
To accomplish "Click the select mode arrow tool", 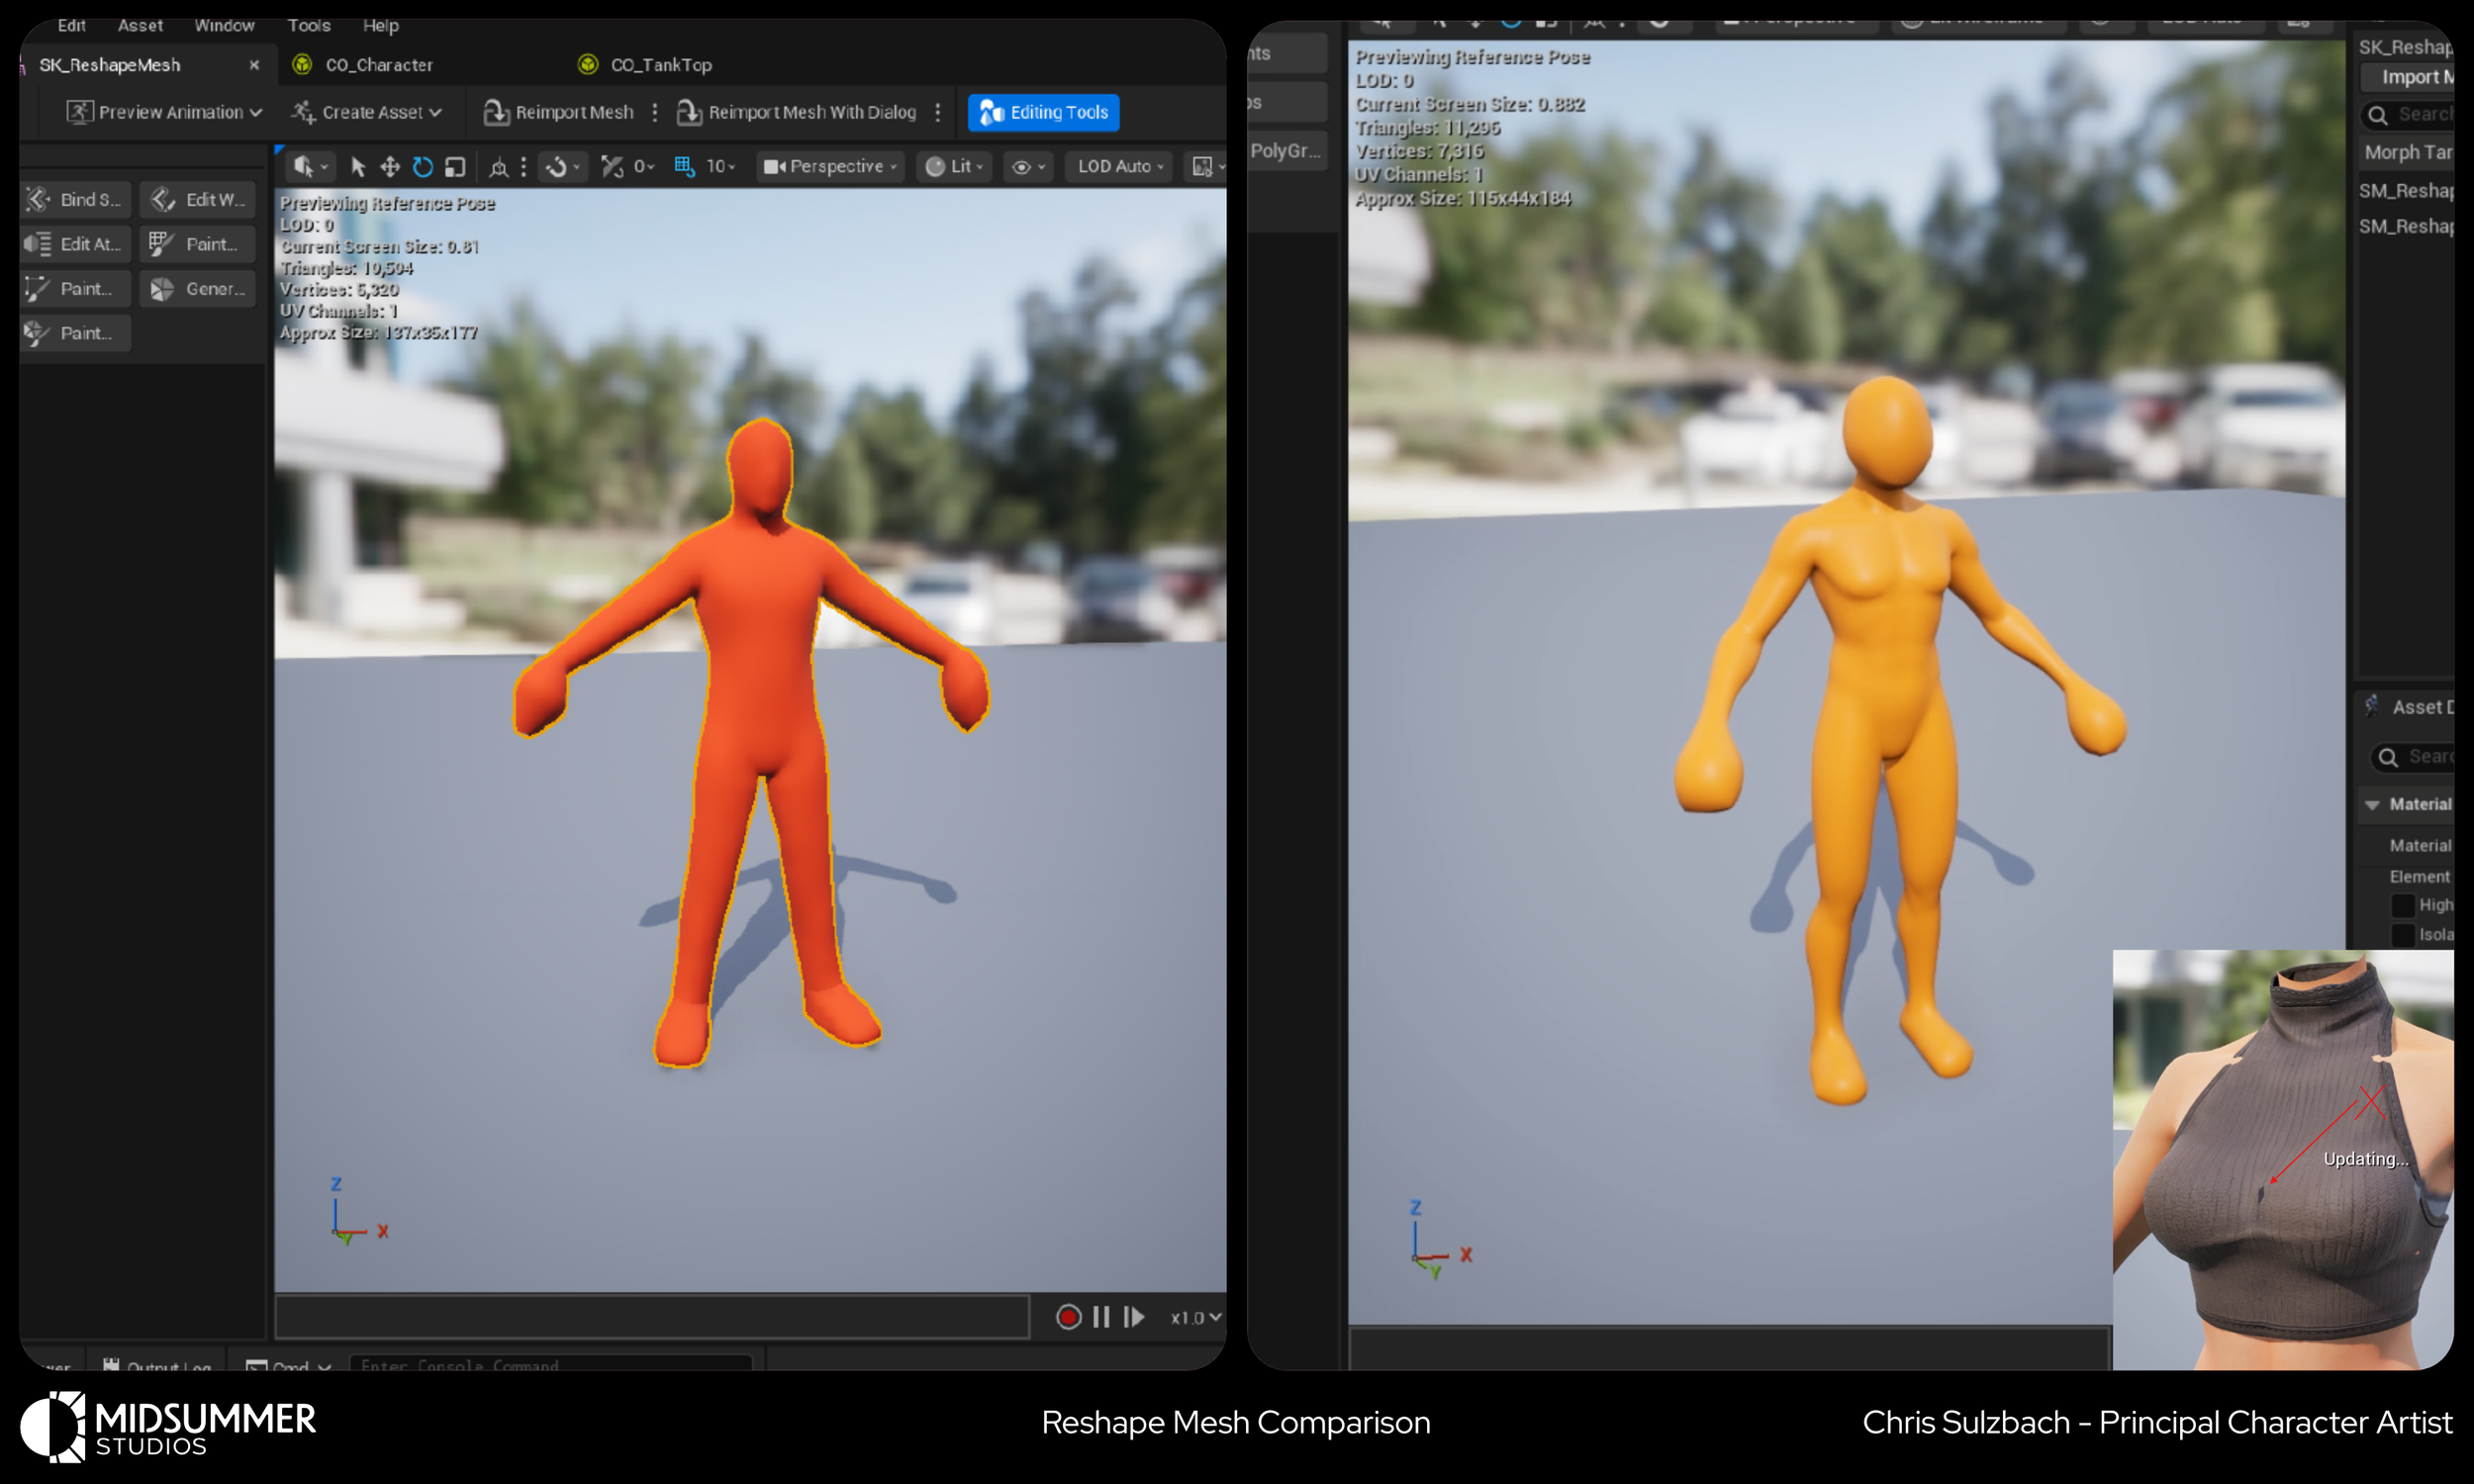I will 358,167.
